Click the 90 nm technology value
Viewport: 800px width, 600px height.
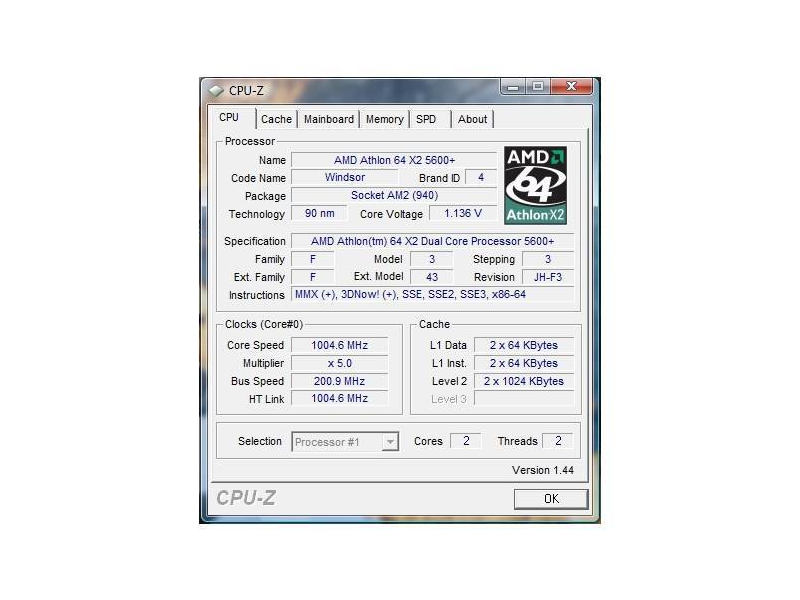tap(319, 213)
